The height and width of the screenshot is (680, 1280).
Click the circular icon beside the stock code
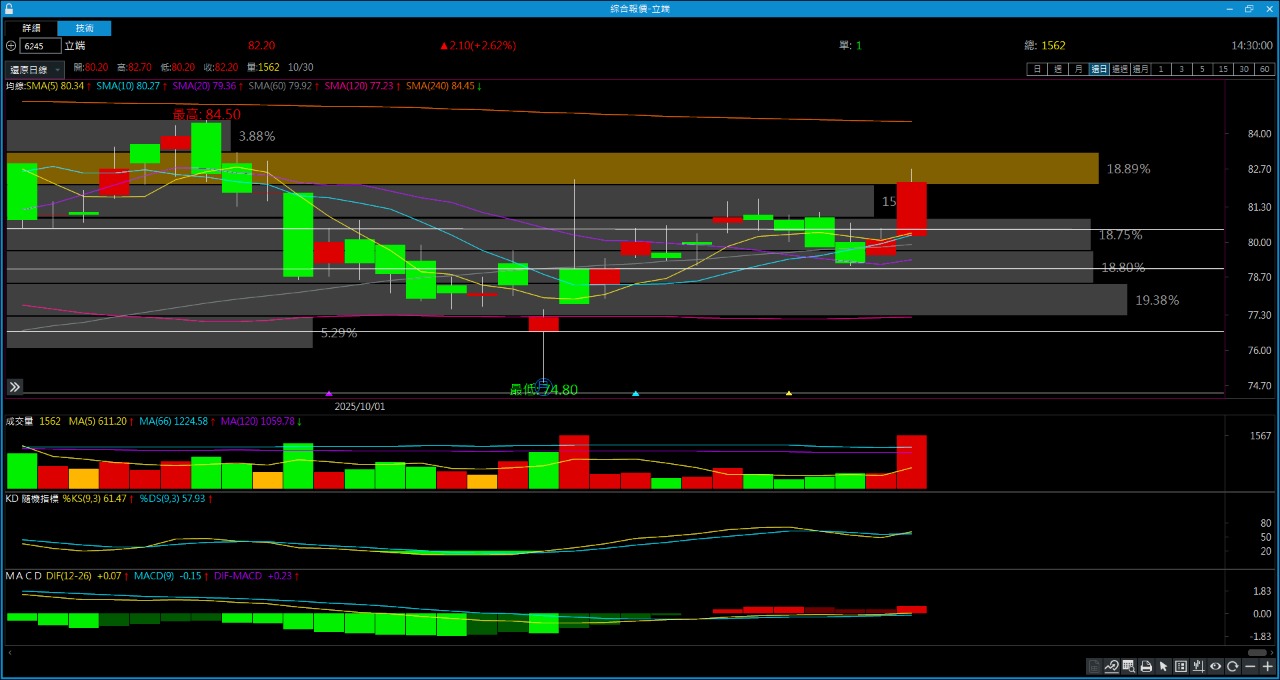coord(11,46)
